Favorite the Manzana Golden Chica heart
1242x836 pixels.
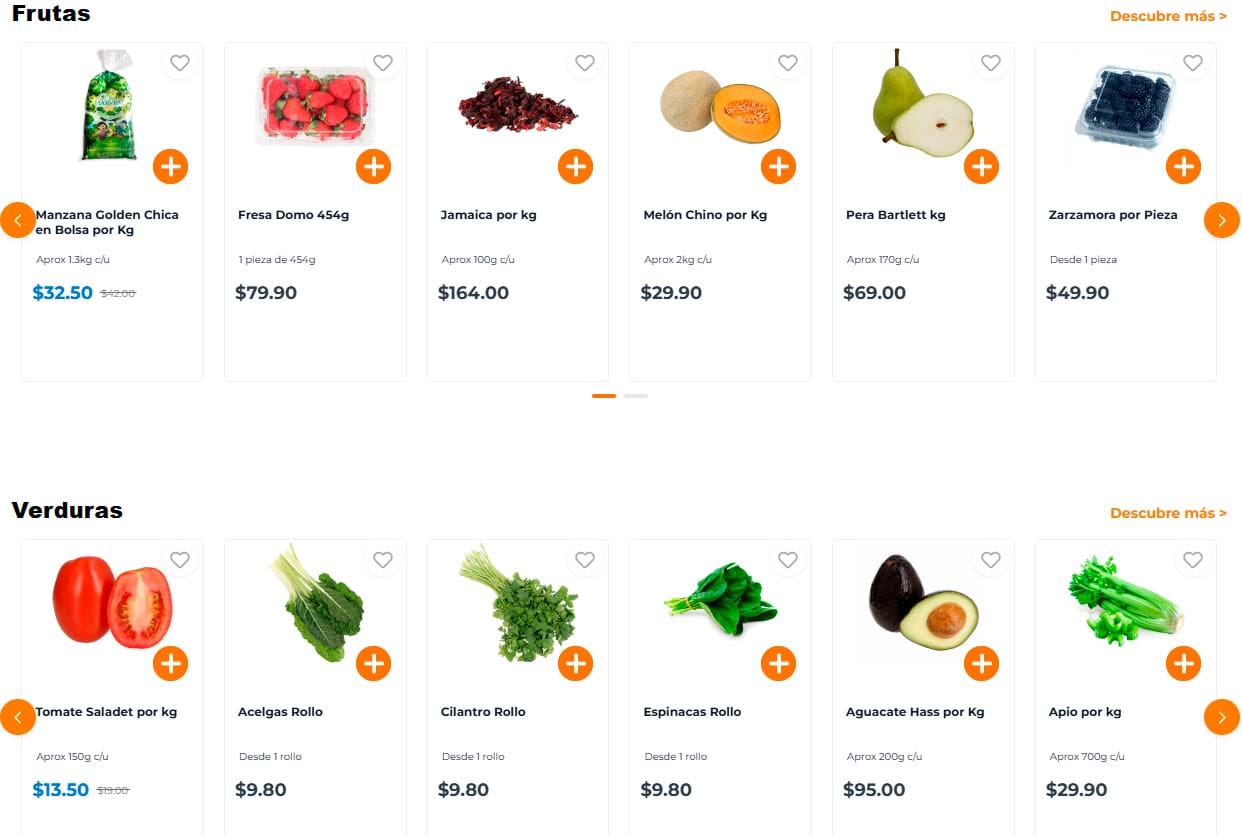180,63
